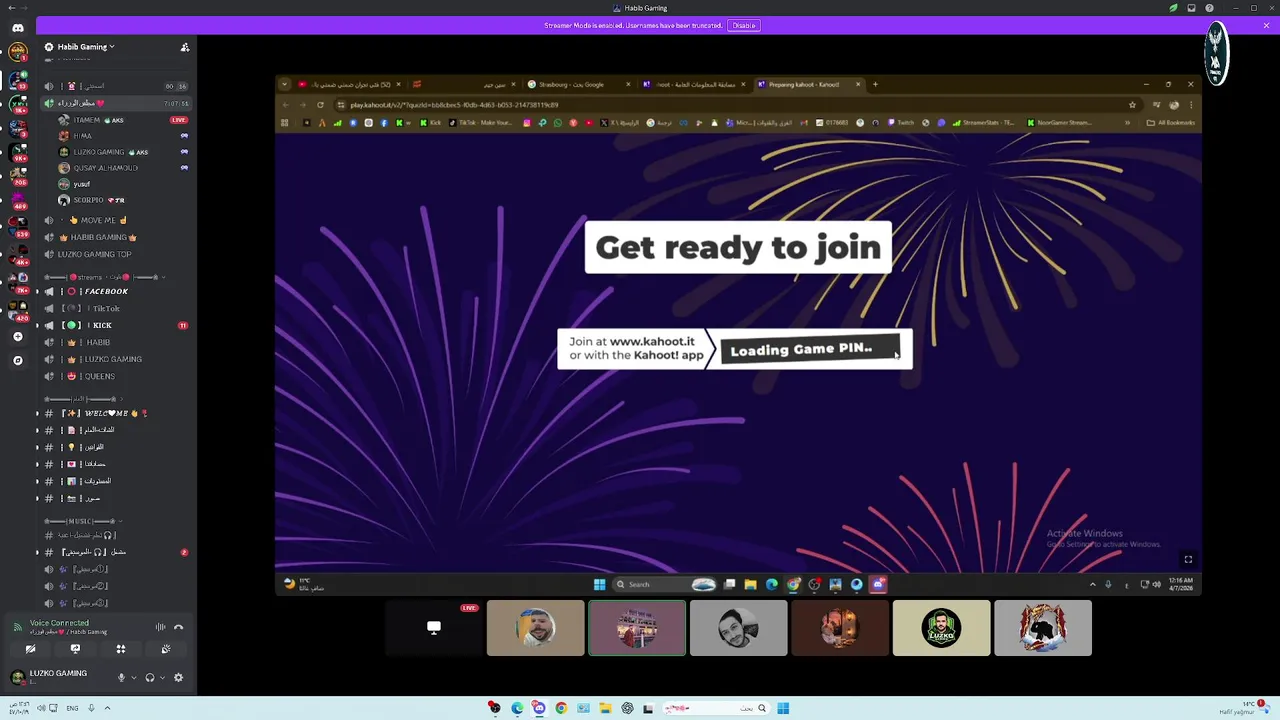This screenshot has width=1280, height=720.
Task: Show hidden tray icons with the chevron
Action: pyautogui.click(x=107, y=708)
